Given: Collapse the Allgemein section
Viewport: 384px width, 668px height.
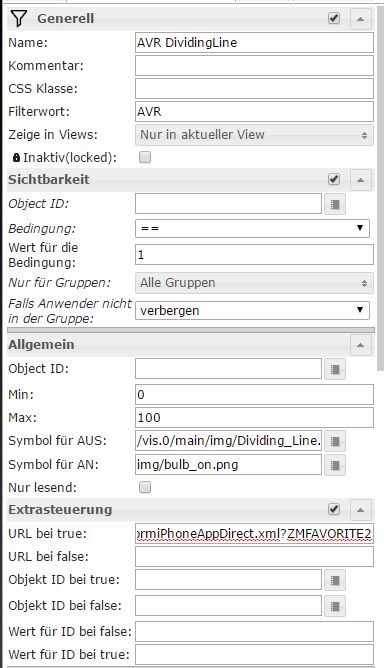Looking at the screenshot, I should point(361,345).
